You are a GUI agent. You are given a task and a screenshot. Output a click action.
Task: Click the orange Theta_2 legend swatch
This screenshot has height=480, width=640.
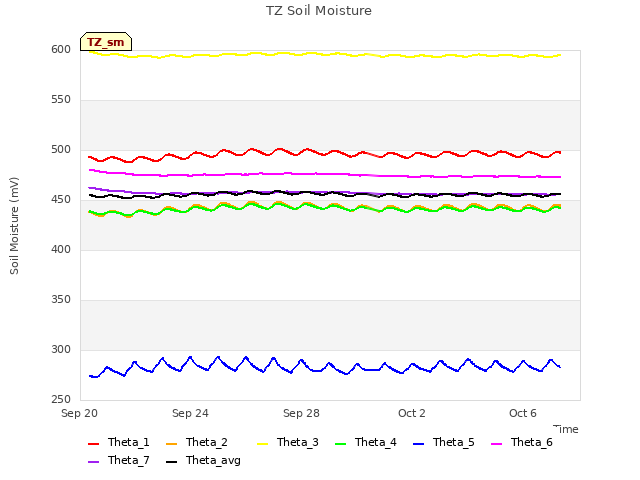coord(171,444)
